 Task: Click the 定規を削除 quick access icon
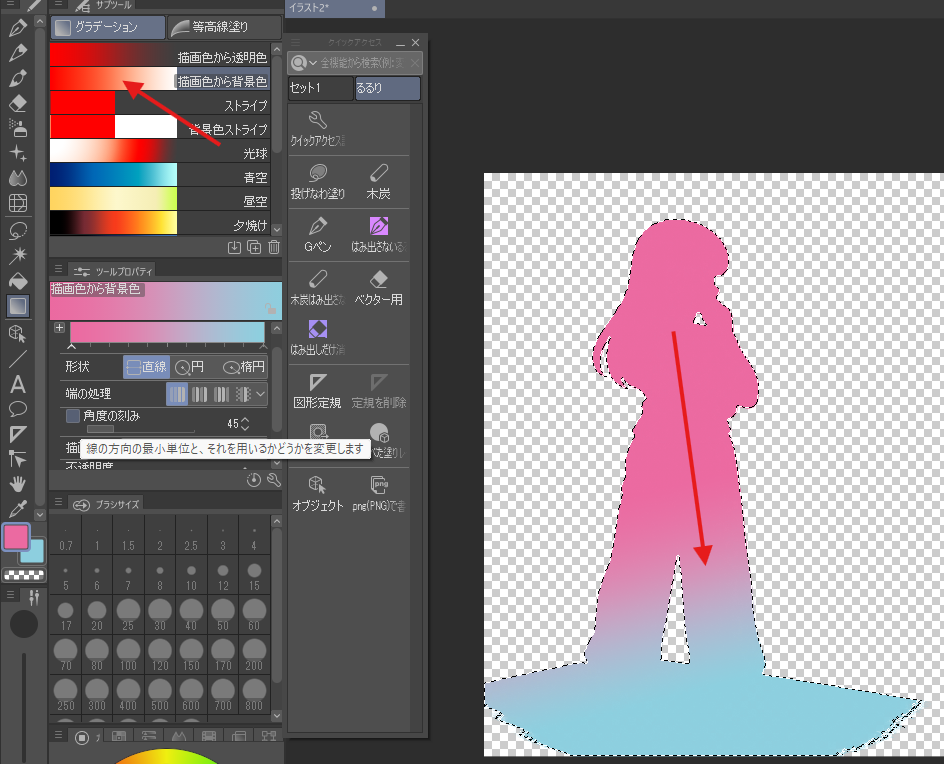[x=378, y=390]
